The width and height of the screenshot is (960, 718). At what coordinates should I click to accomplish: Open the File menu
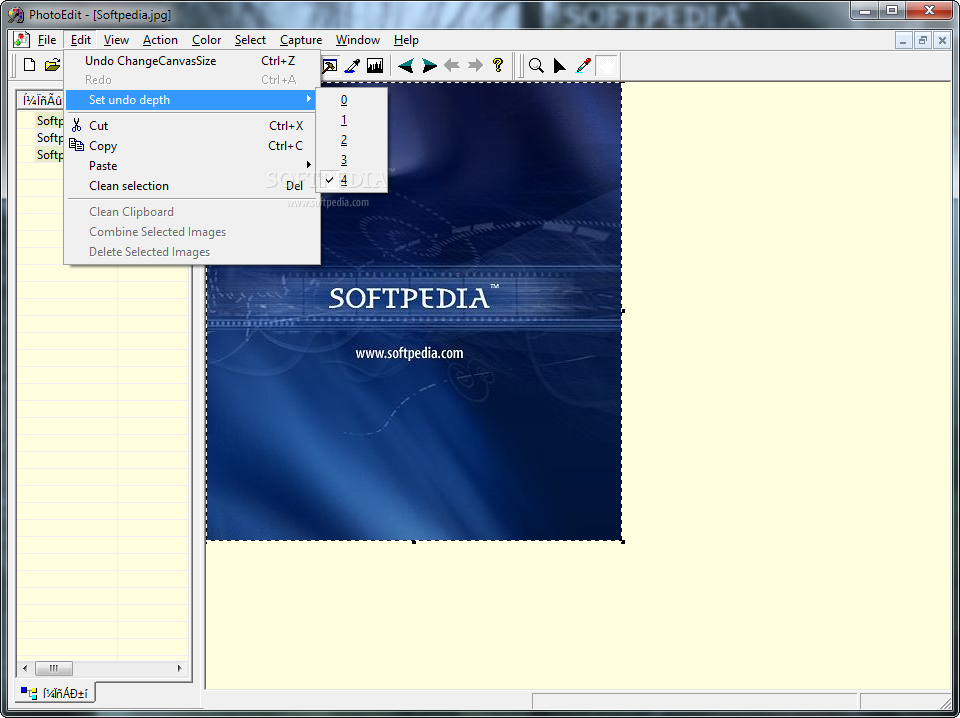47,40
